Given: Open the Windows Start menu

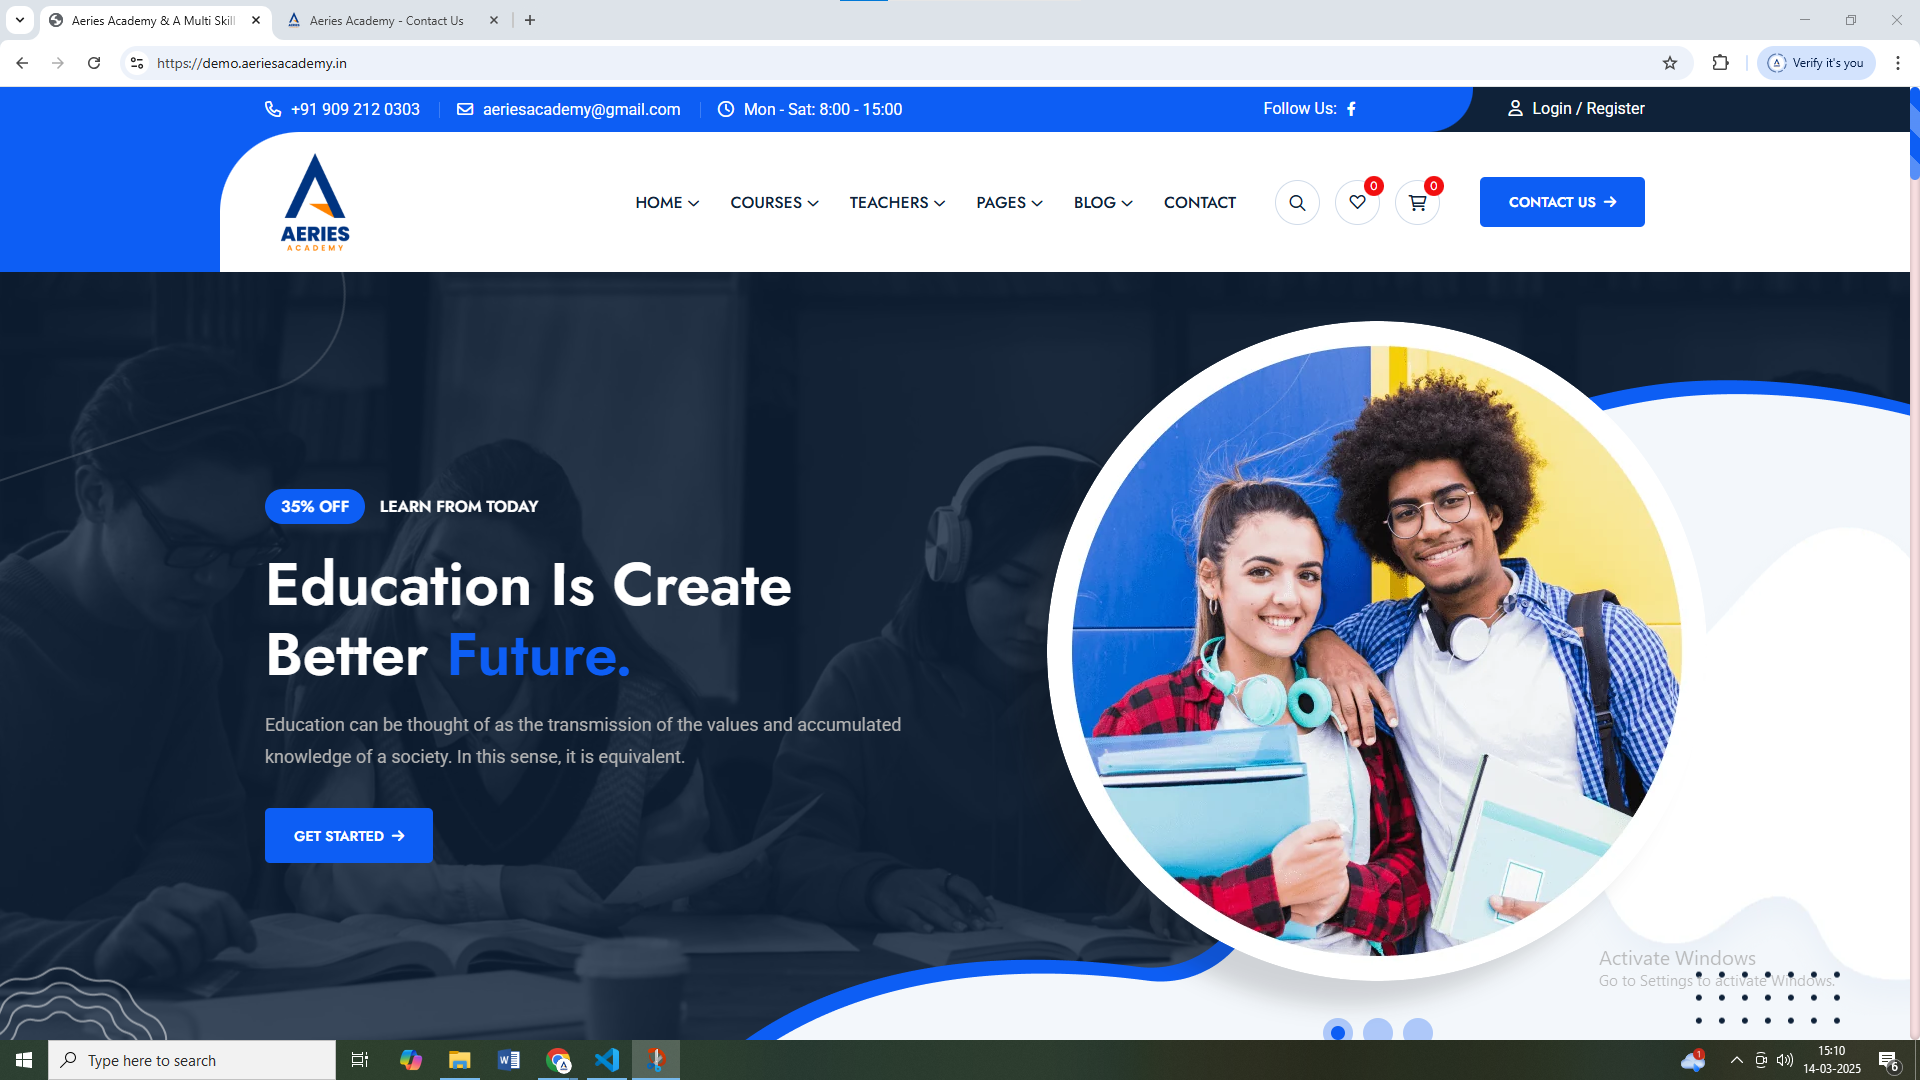Looking at the screenshot, I should [x=24, y=1060].
